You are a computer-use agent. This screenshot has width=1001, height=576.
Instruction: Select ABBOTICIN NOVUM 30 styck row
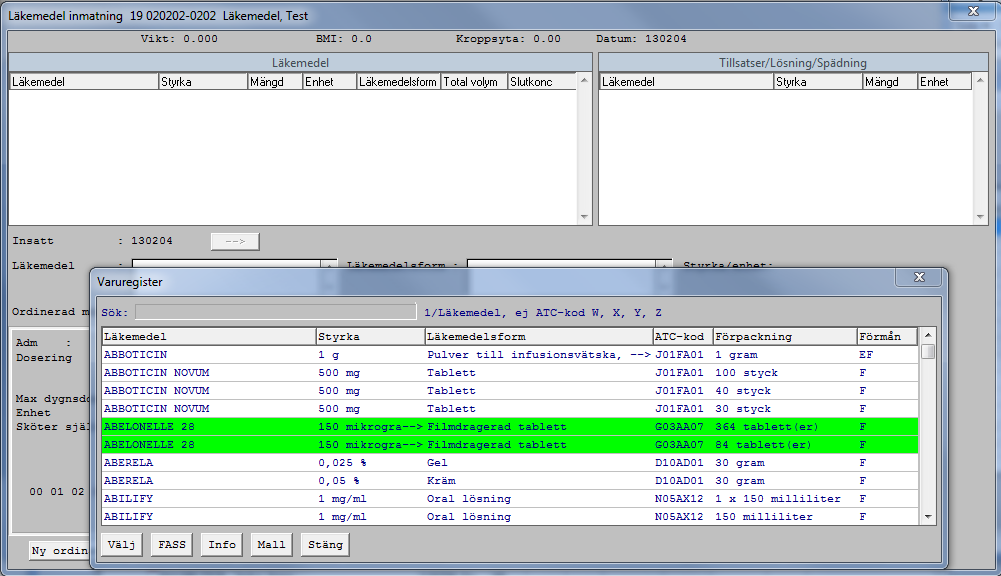tap(509, 408)
